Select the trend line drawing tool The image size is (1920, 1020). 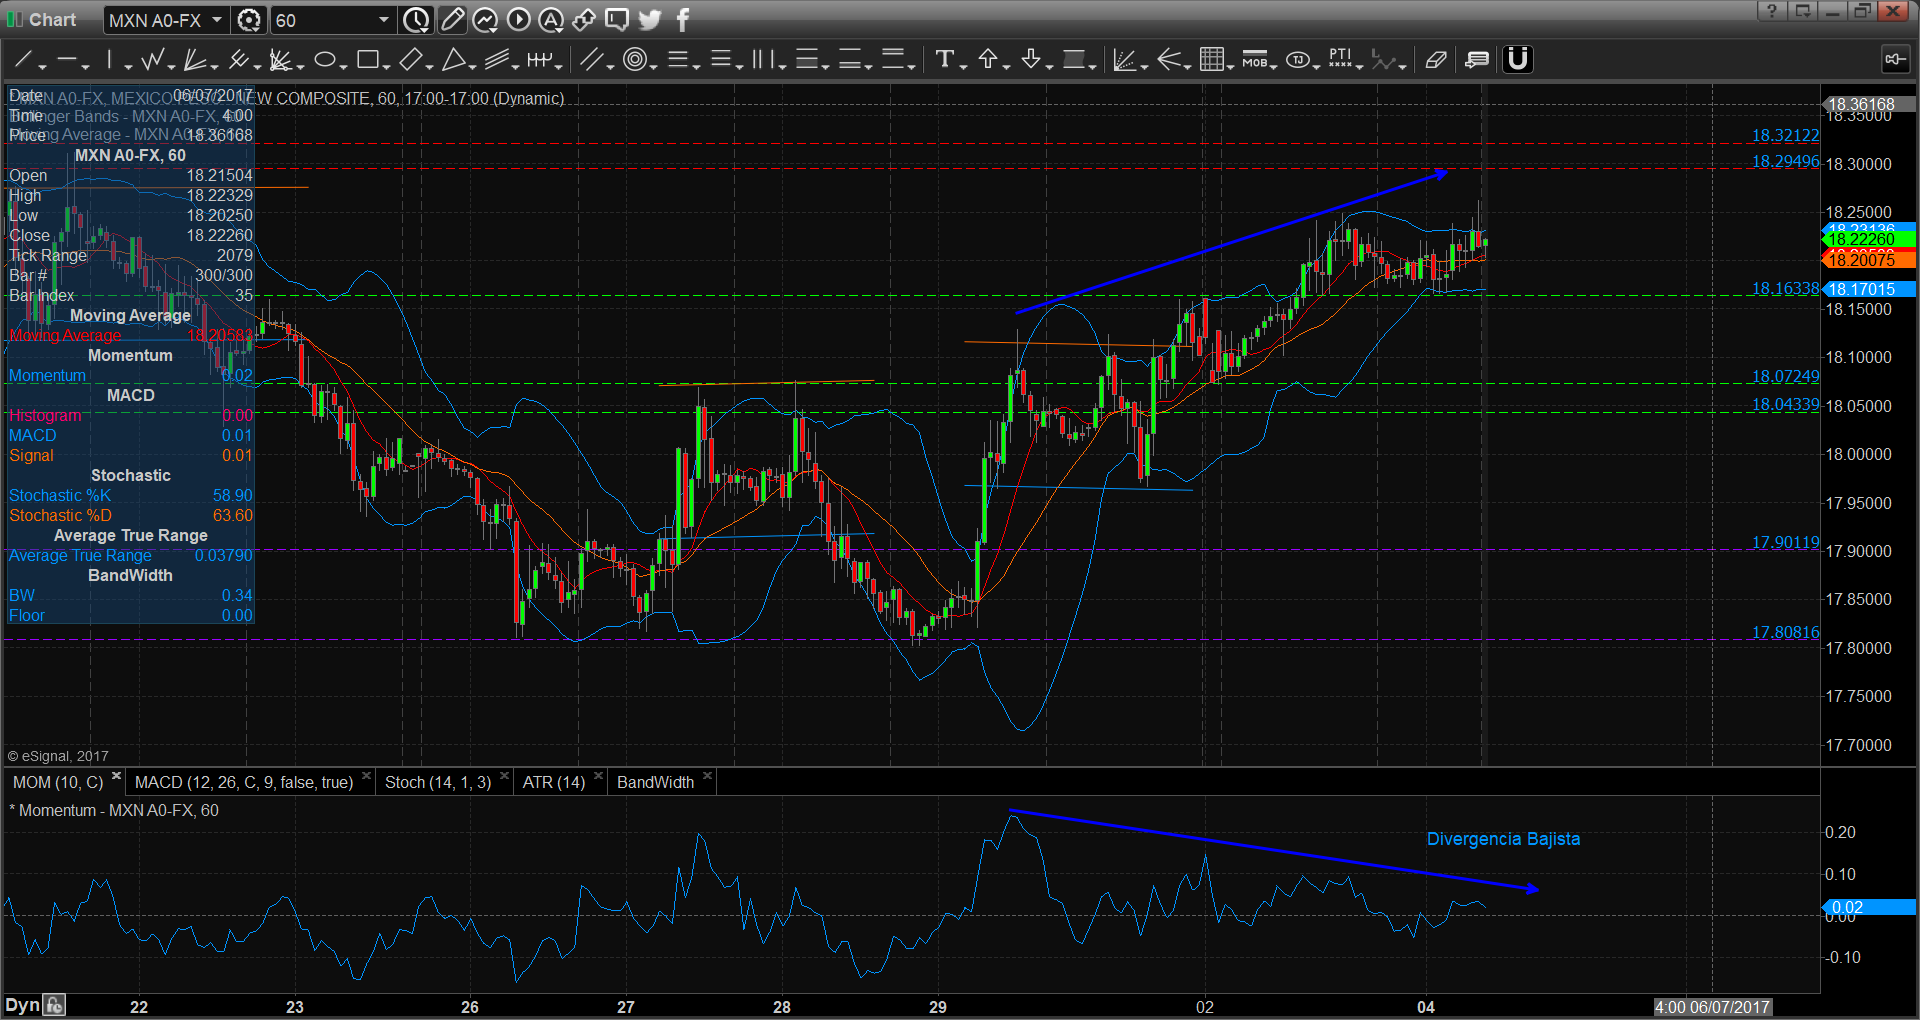pyautogui.click(x=22, y=60)
